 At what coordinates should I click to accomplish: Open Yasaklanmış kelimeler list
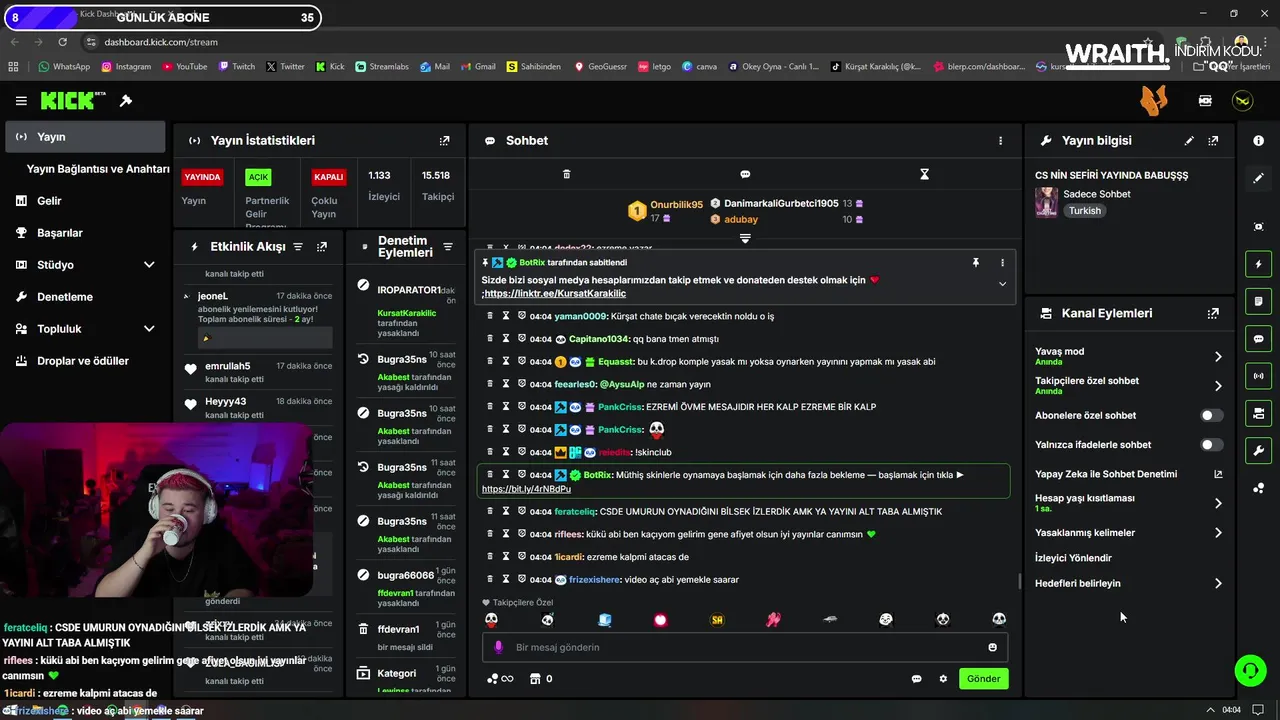click(1217, 533)
